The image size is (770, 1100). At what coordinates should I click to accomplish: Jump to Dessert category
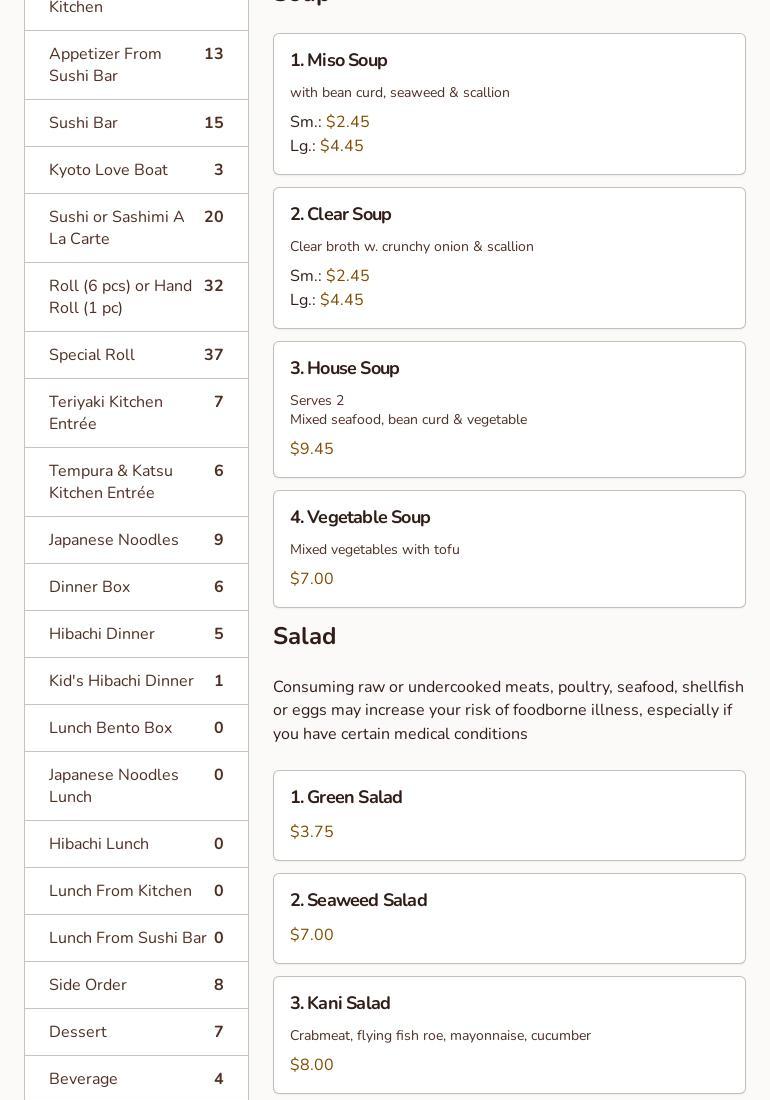click(136, 1032)
